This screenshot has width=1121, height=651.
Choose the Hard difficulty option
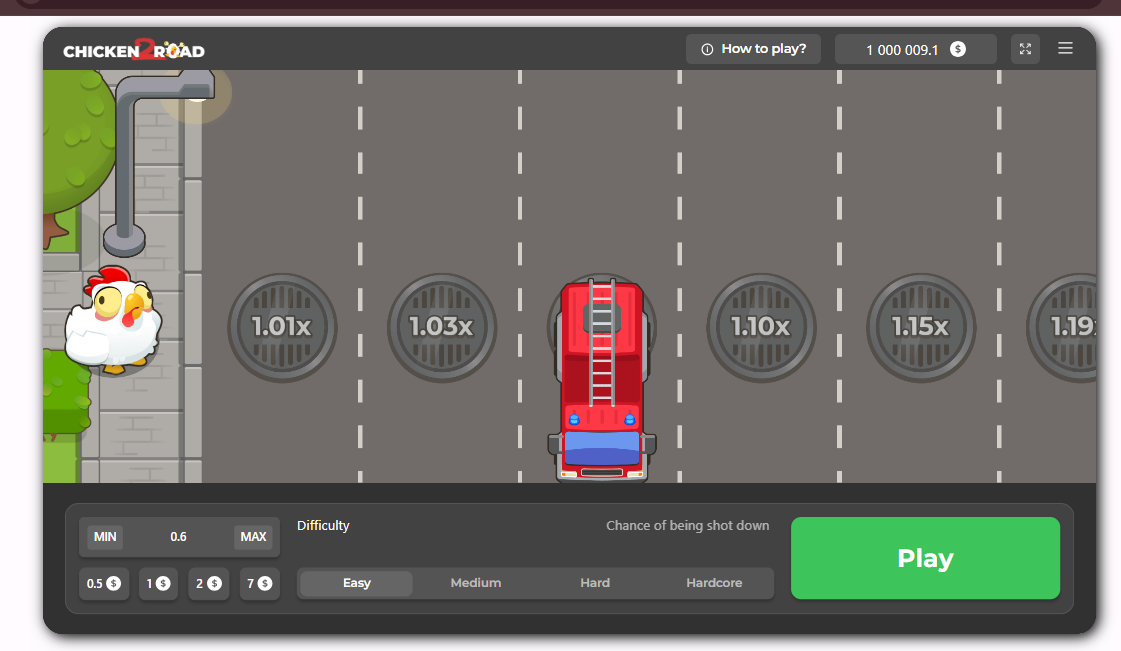coord(595,583)
